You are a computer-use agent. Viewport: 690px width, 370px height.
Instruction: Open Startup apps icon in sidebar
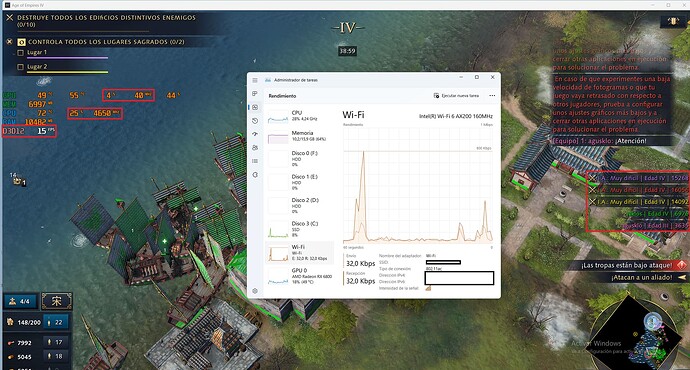point(255,134)
